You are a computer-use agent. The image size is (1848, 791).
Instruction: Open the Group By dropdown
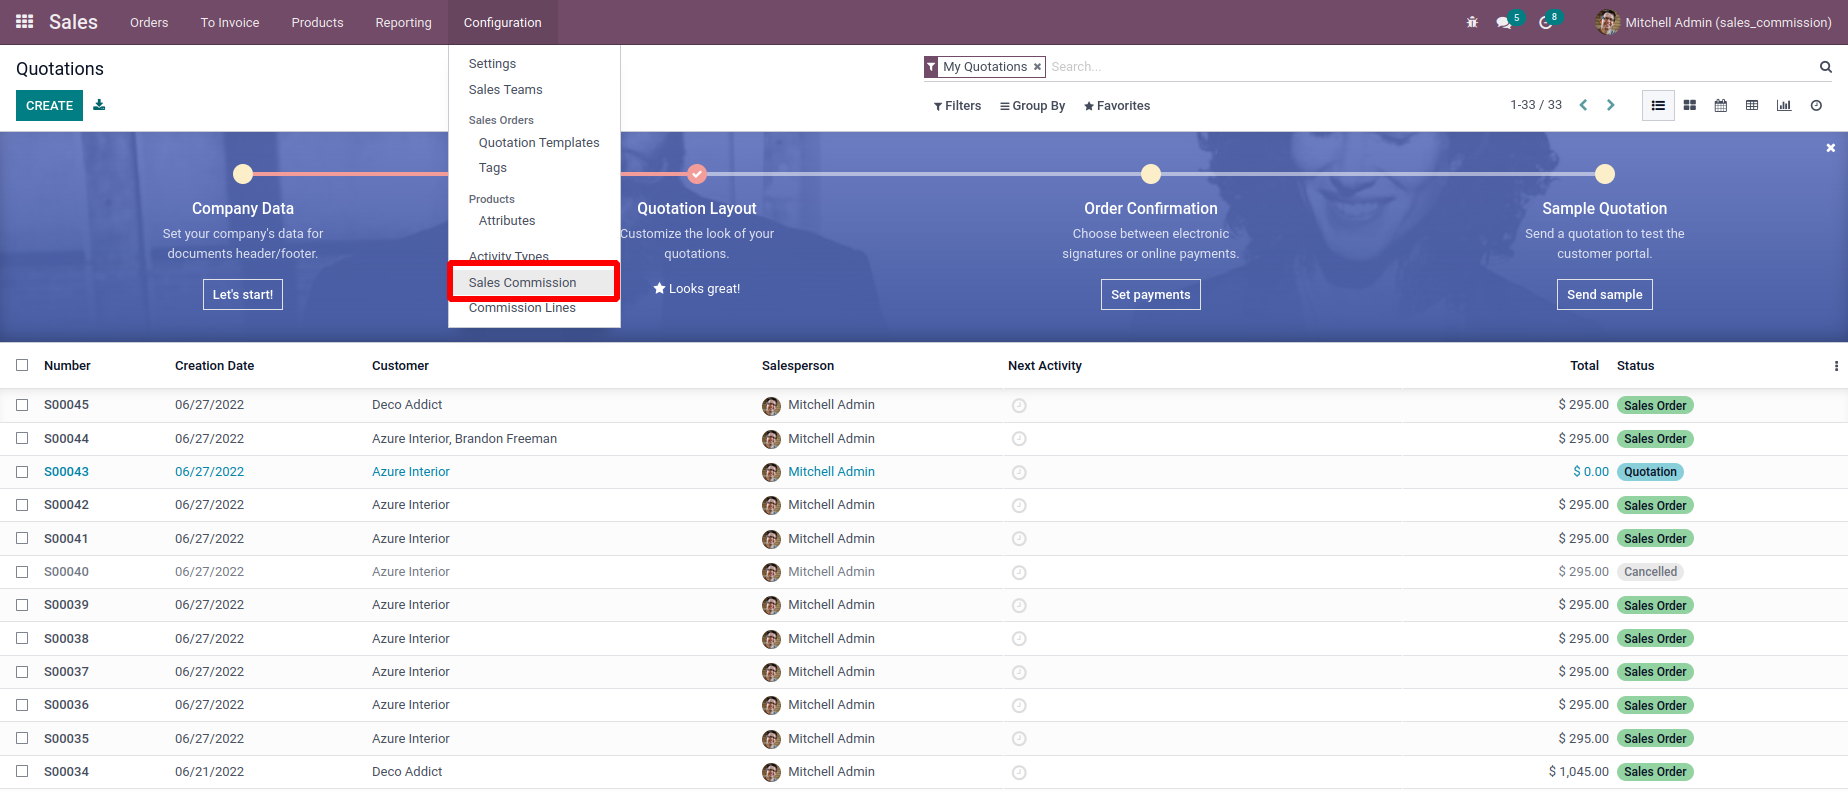(1032, 106)
